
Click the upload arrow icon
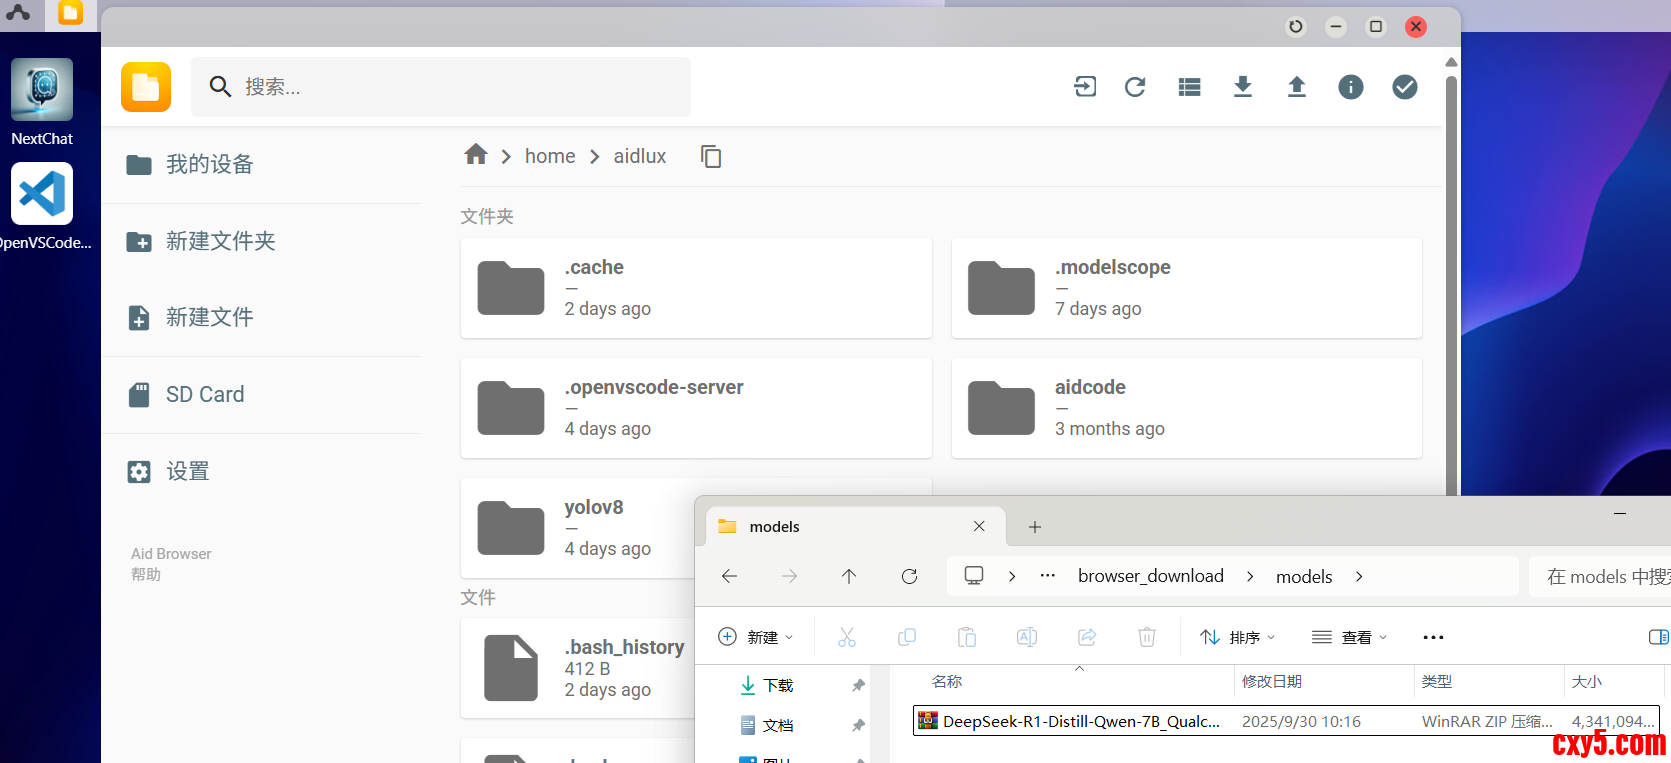tap(1297, 87)
